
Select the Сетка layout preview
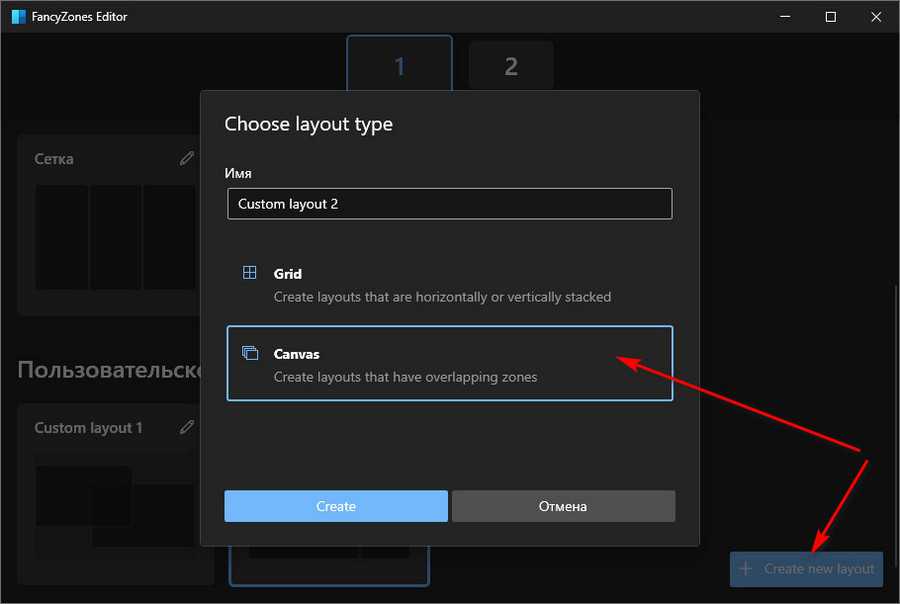click(x=115, y=237)
